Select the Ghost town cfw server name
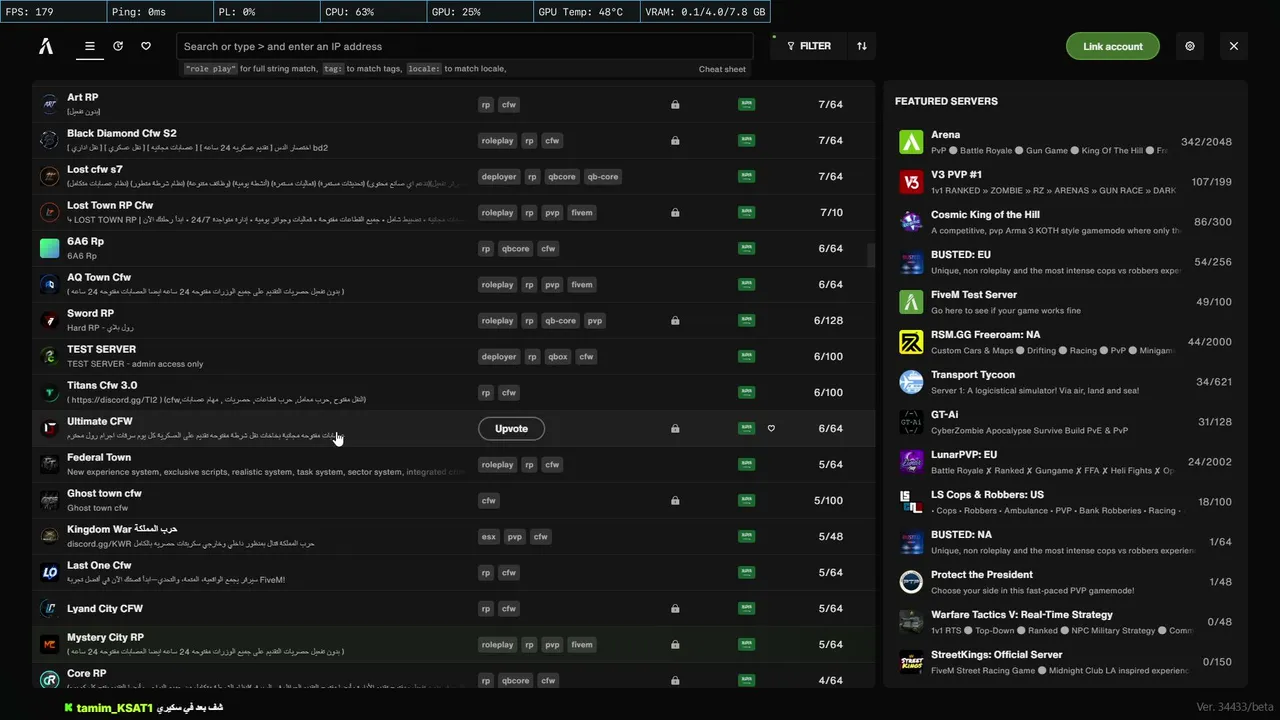This screenshot has width=1280, height=720. click(104, 493)
